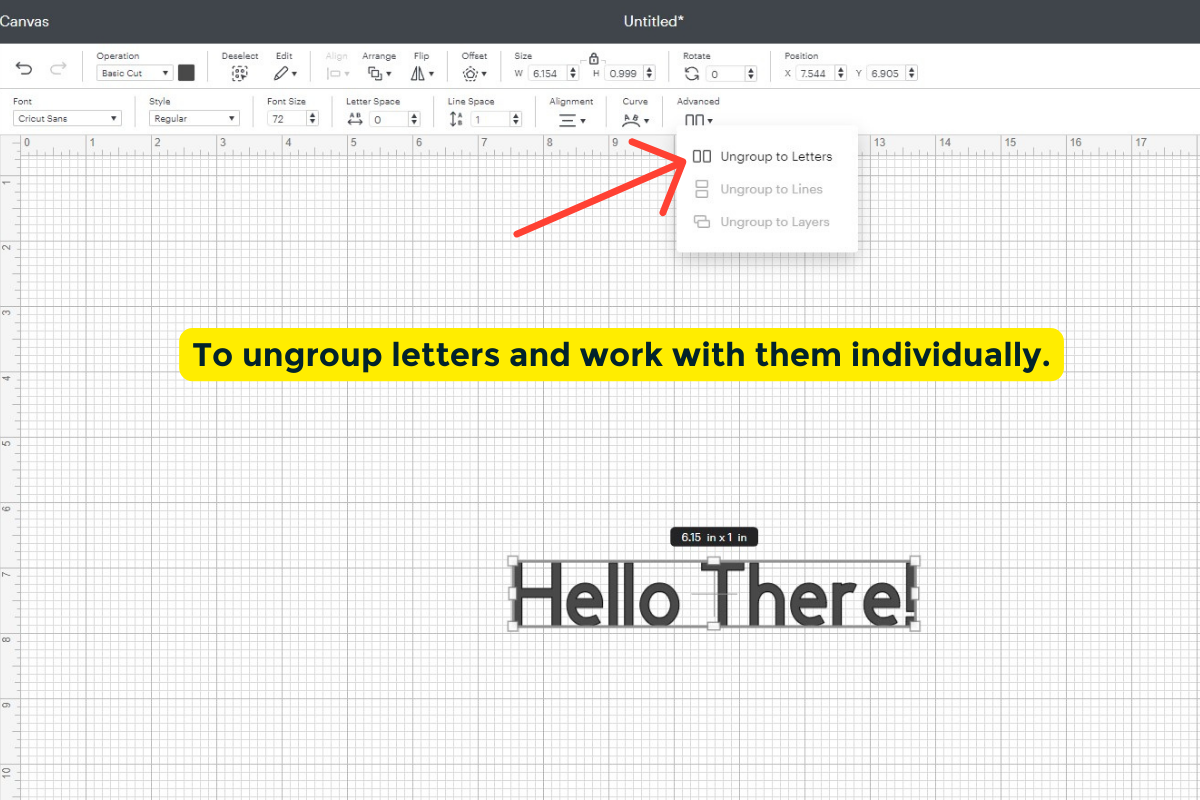Click the top-left selection handle of text
Viewport: 1200px width, 800px height.
513,561
